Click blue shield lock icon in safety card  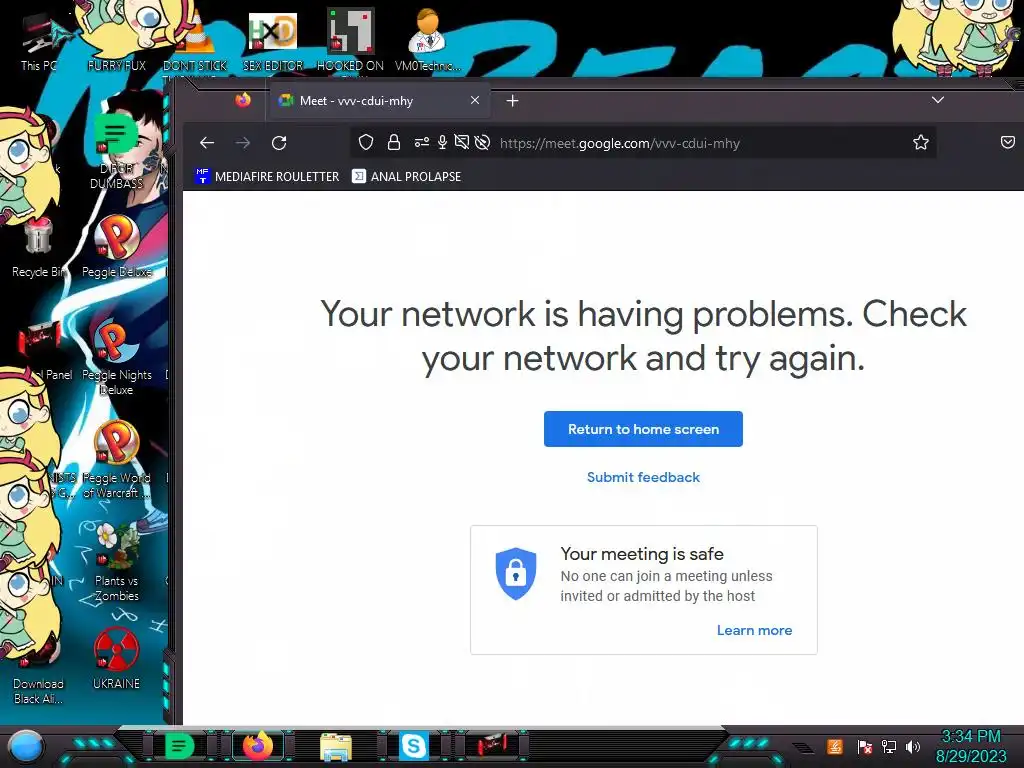coord(516,573)
